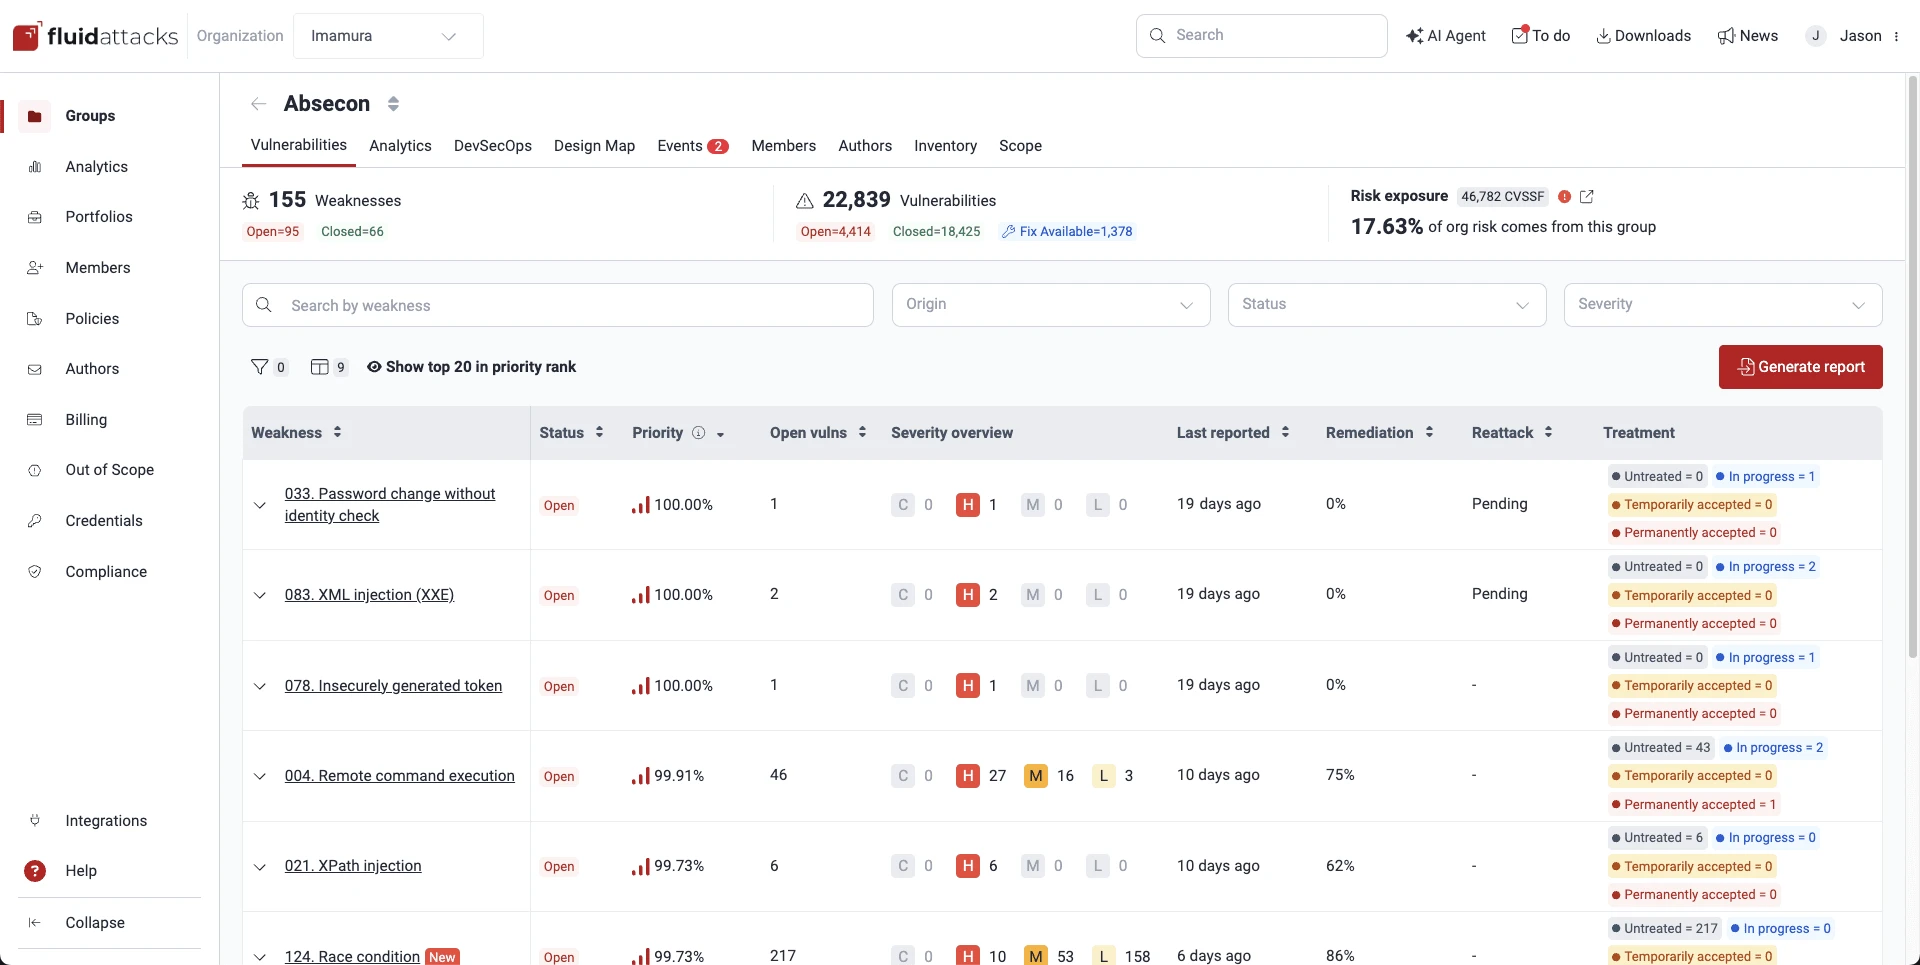Open the Portfolios section
1920x965 pixels.
point(98,216)
